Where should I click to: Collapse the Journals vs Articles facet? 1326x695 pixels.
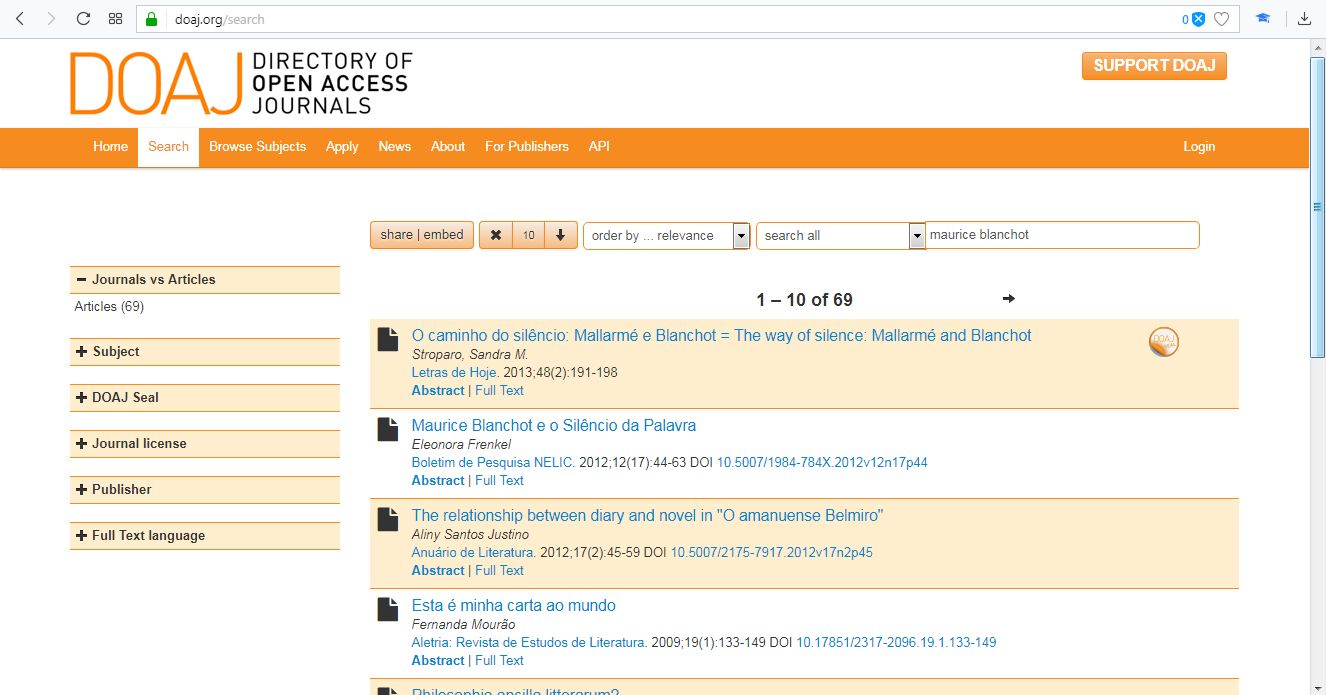(205, 280)
